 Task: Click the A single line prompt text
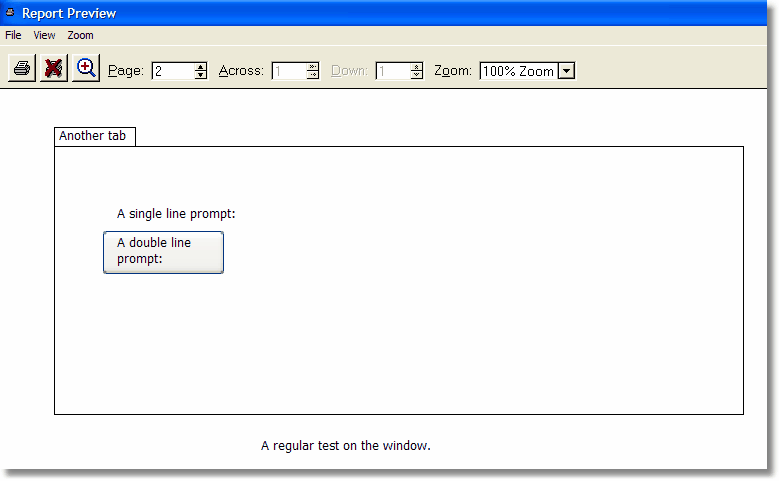pyautogui.click(x=176, y=214)
